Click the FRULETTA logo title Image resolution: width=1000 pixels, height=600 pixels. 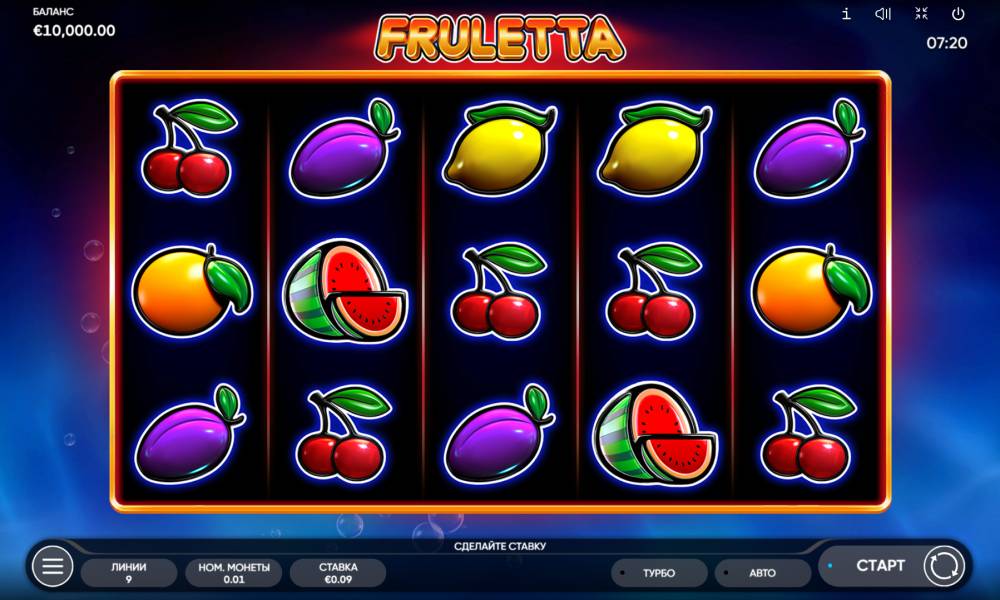point(500,39)
